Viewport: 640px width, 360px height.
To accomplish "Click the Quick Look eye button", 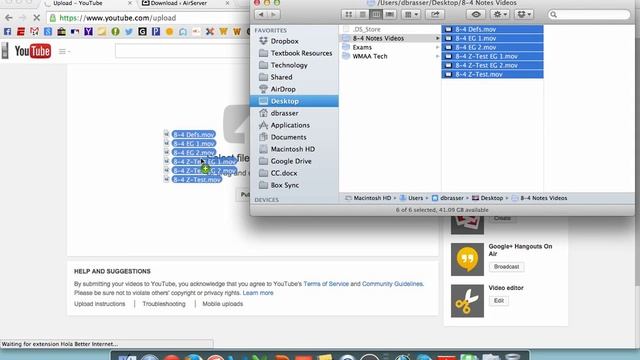I will pyautogui.click(x=476, y=14).
